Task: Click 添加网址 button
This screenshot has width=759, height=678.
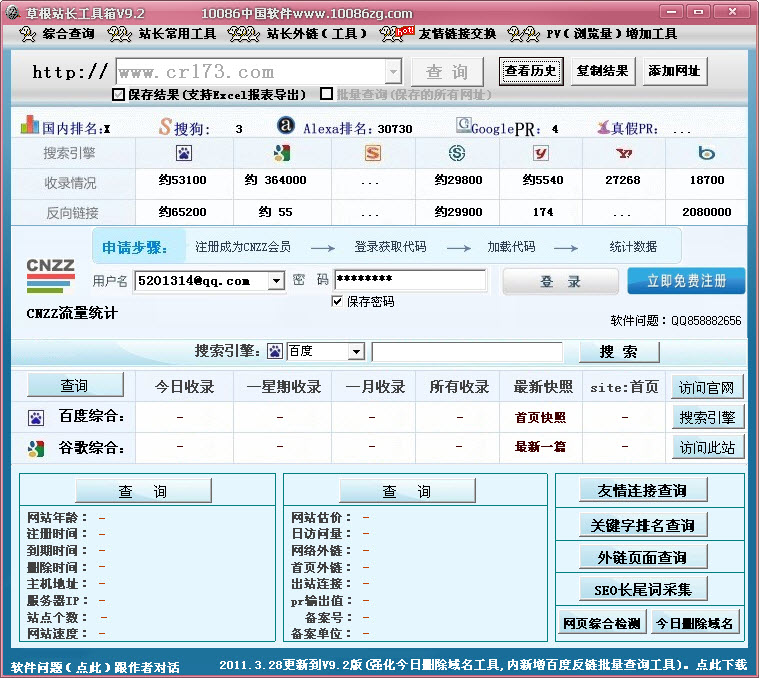Action: (675, 71)
